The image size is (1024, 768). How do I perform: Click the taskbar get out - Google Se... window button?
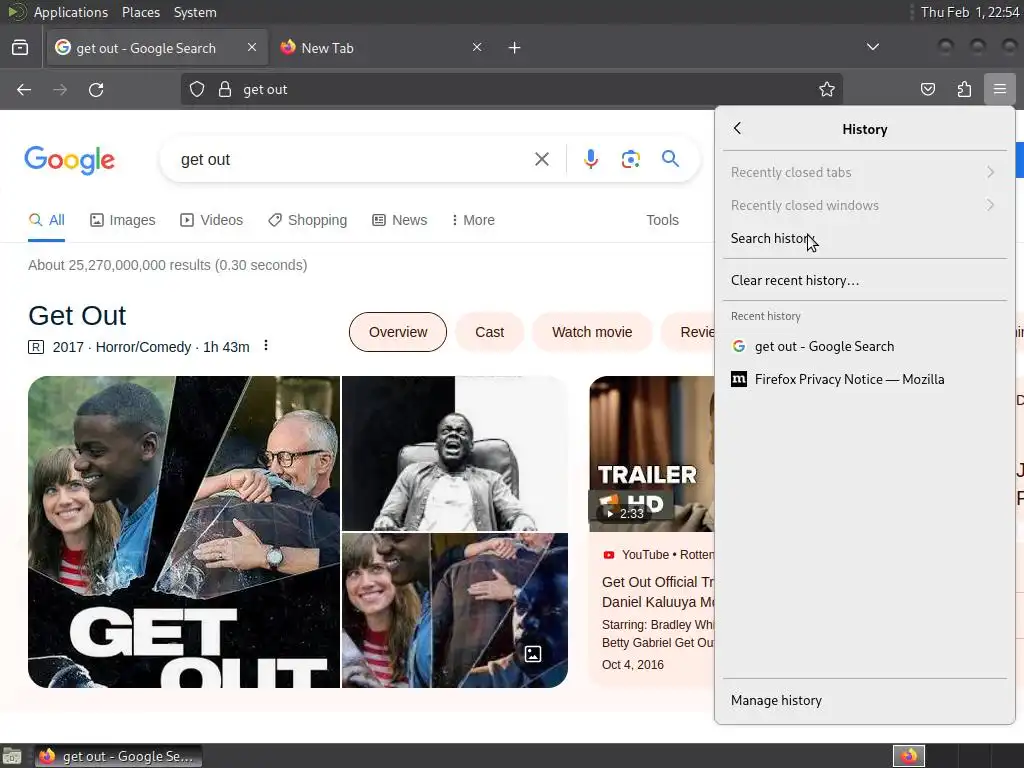pos(118,756)
